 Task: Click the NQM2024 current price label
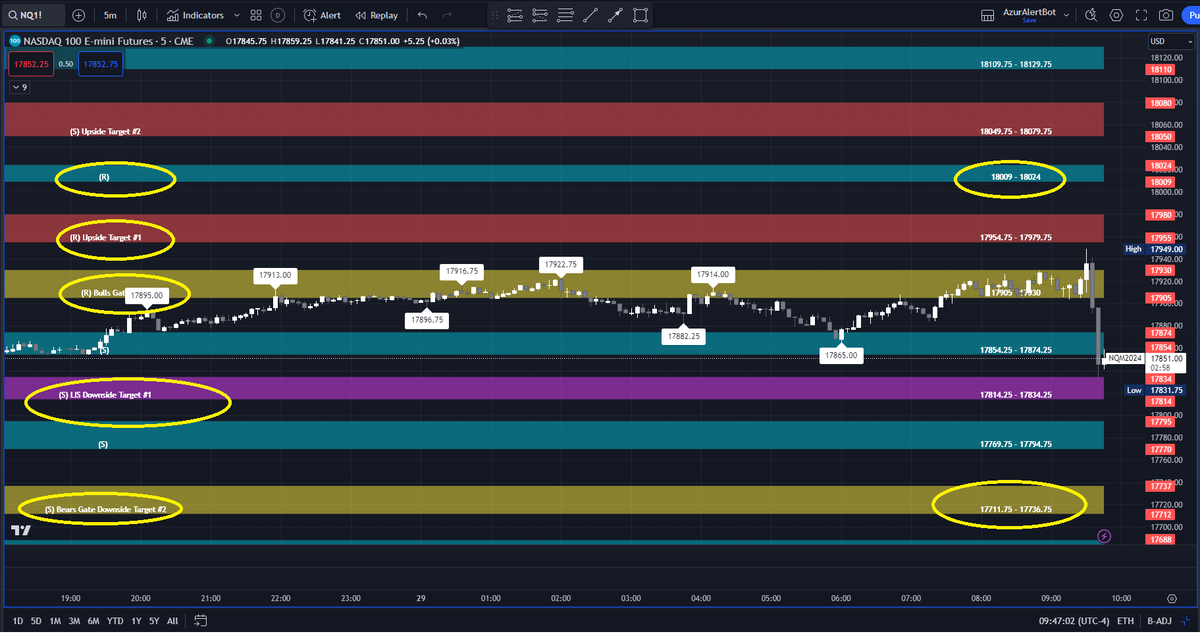pos(1124,358)
